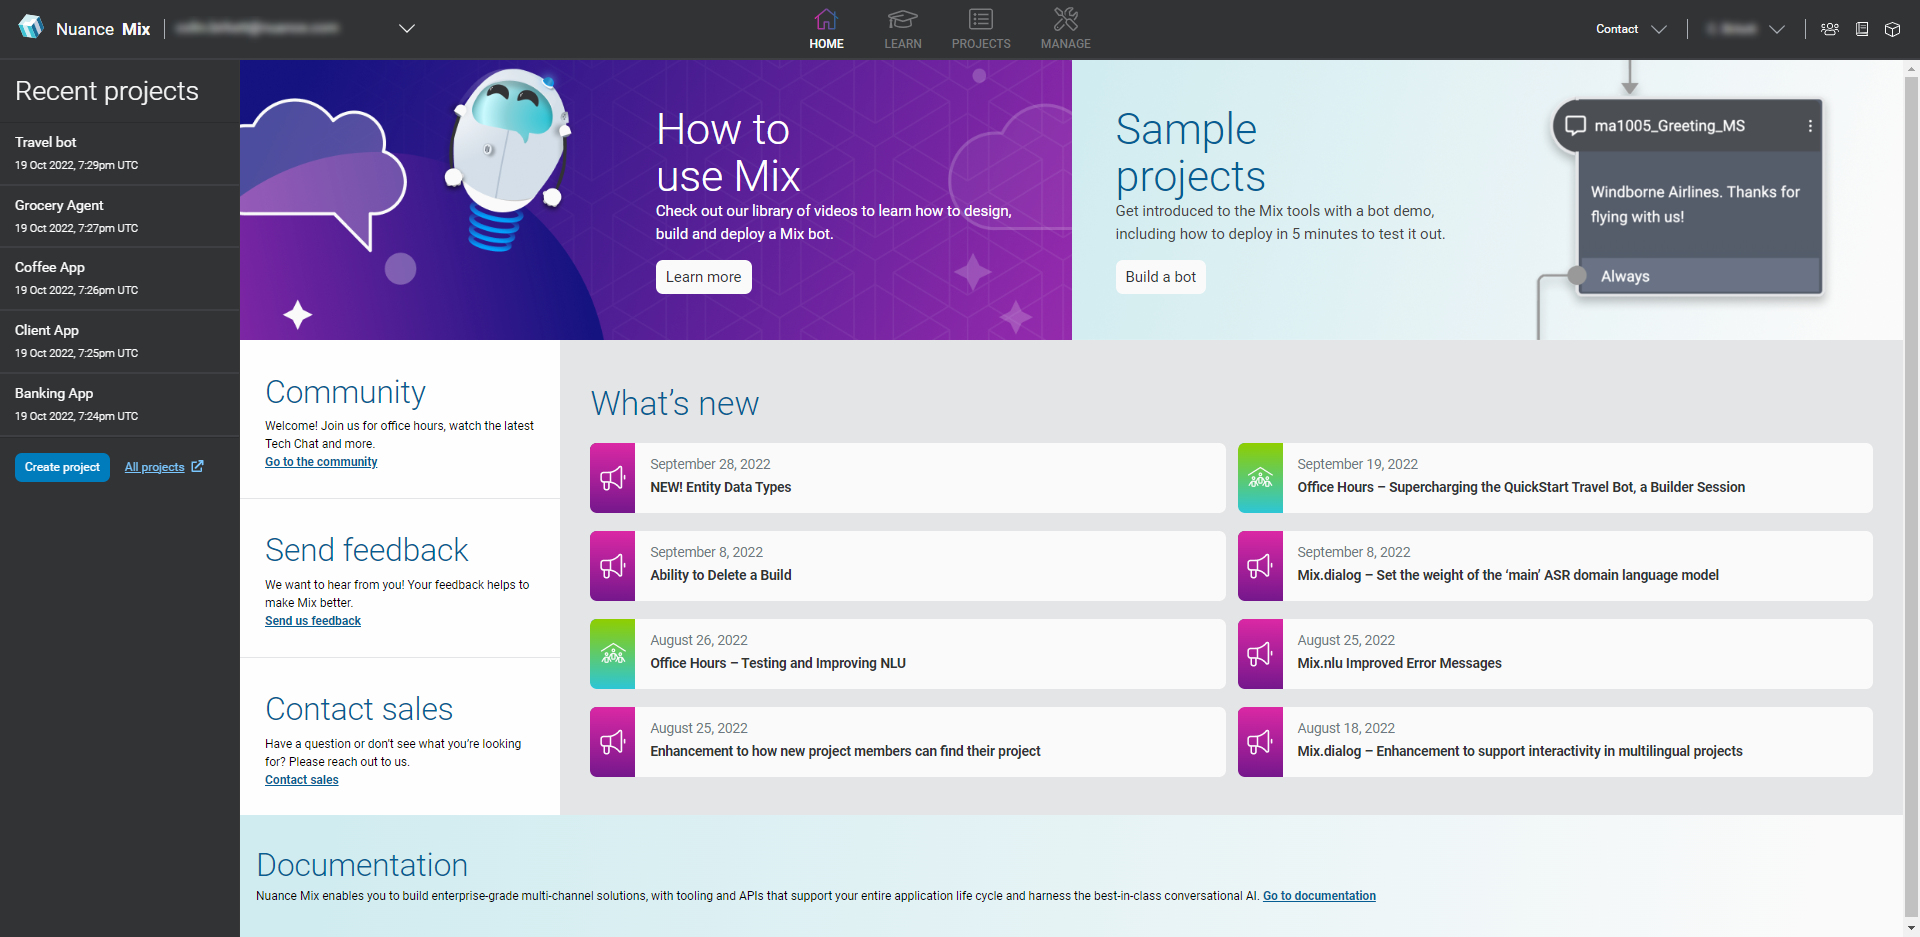Click the Create project button
This screenshot has width=1920, height=937.
(62, 467)
